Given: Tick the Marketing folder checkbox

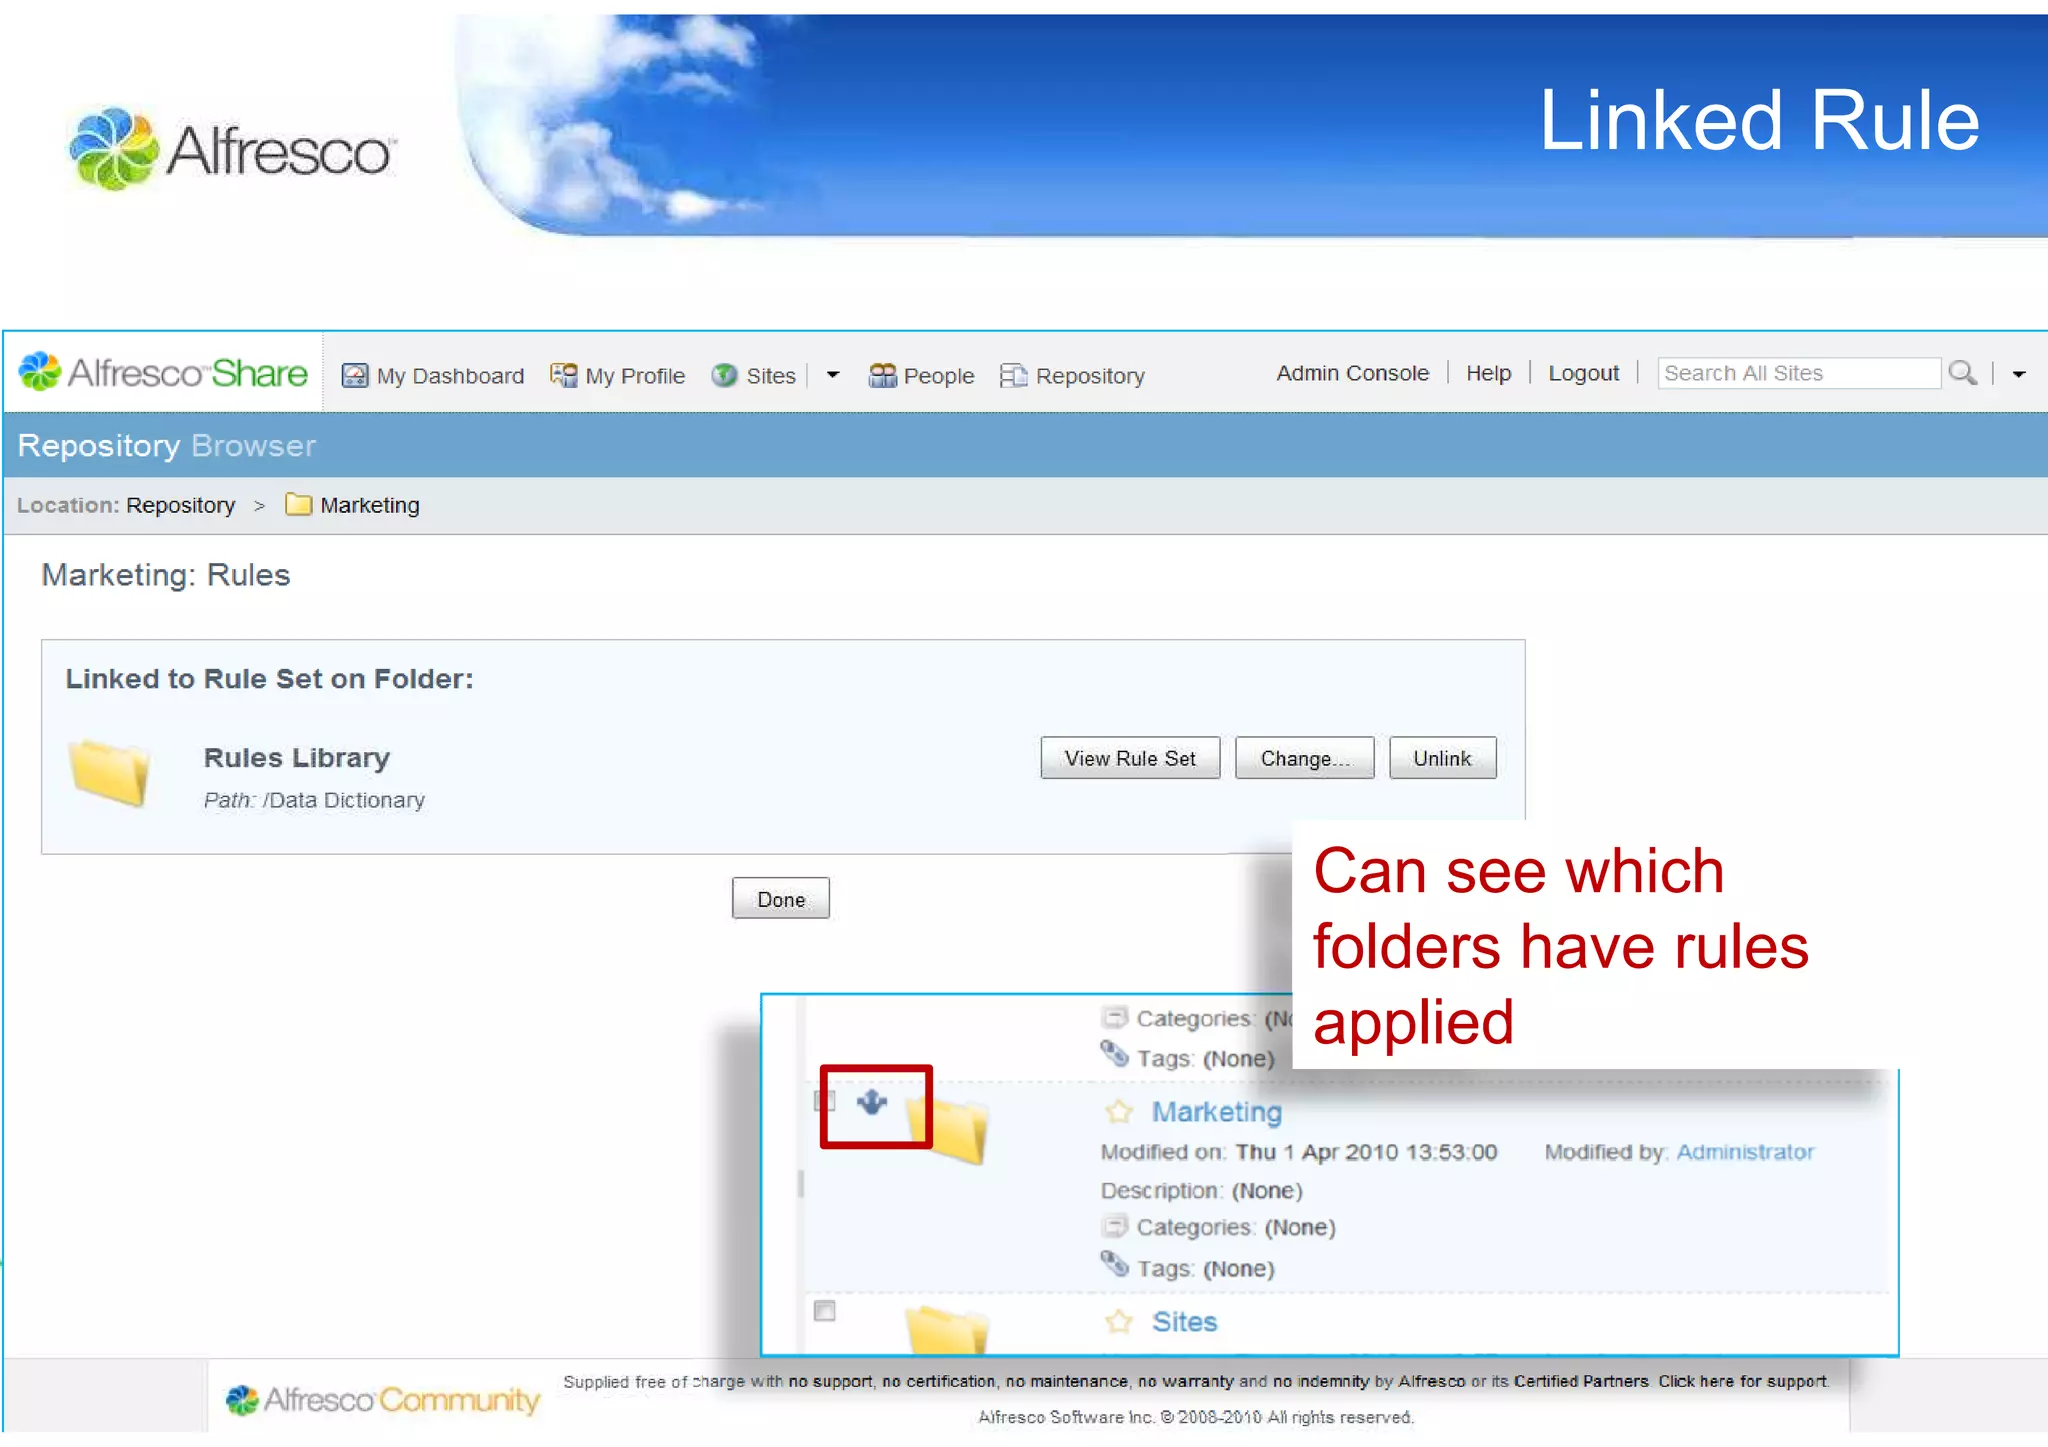Looking at the screenshot, I should pos(825,1101).
